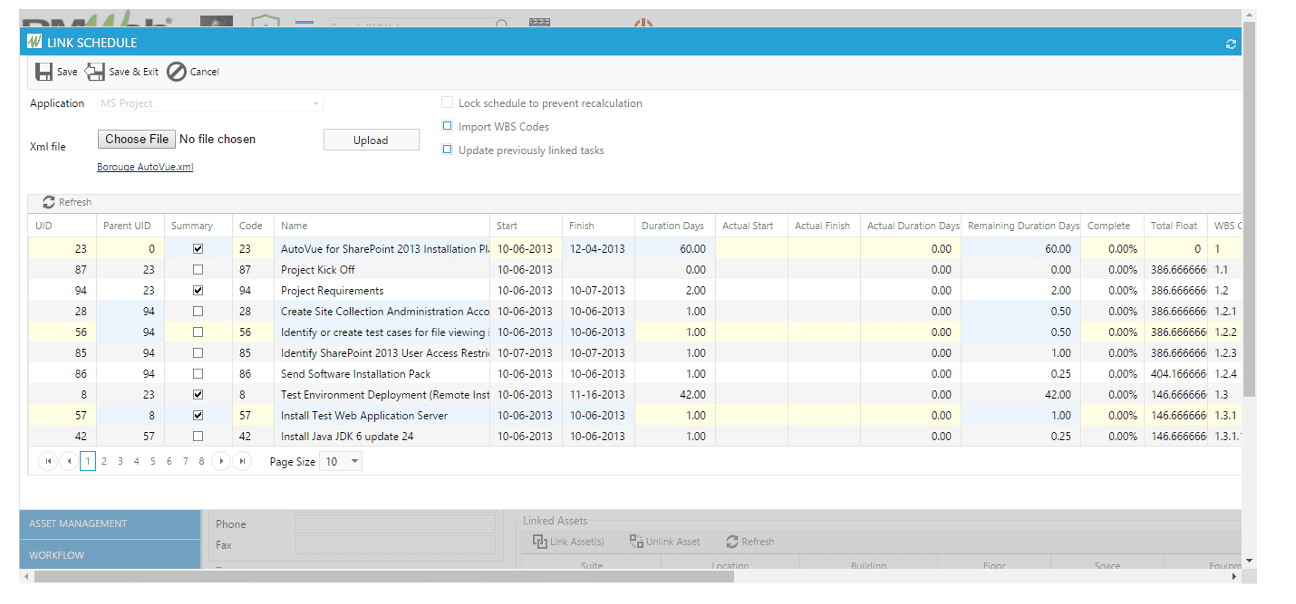Click the Choose File button
Viewport: 1296px width, 604px height.
pos(137,139)
